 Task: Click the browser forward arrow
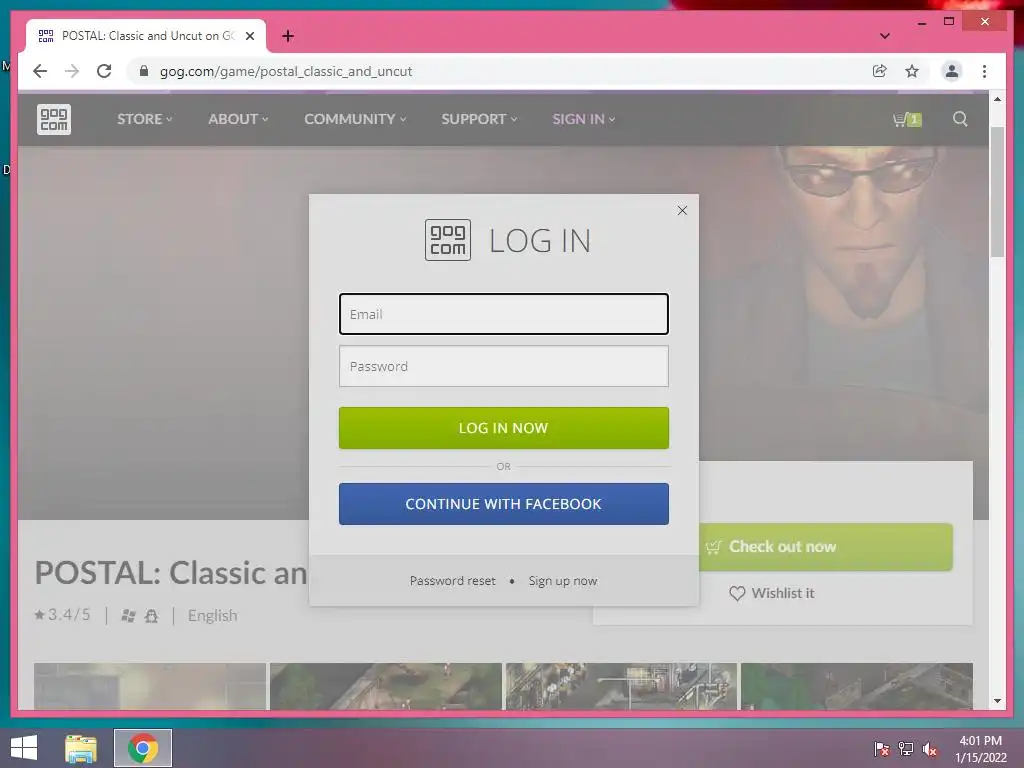pos(72,71)
